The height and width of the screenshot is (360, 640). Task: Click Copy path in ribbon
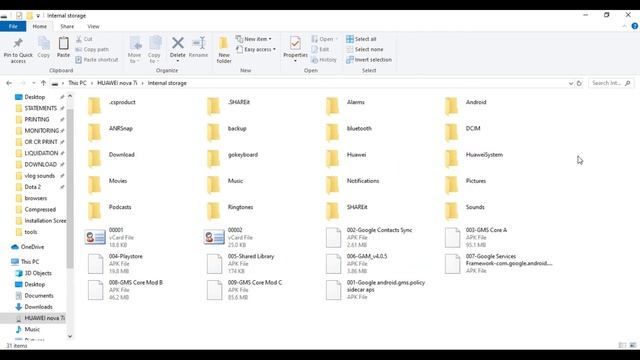92,49
